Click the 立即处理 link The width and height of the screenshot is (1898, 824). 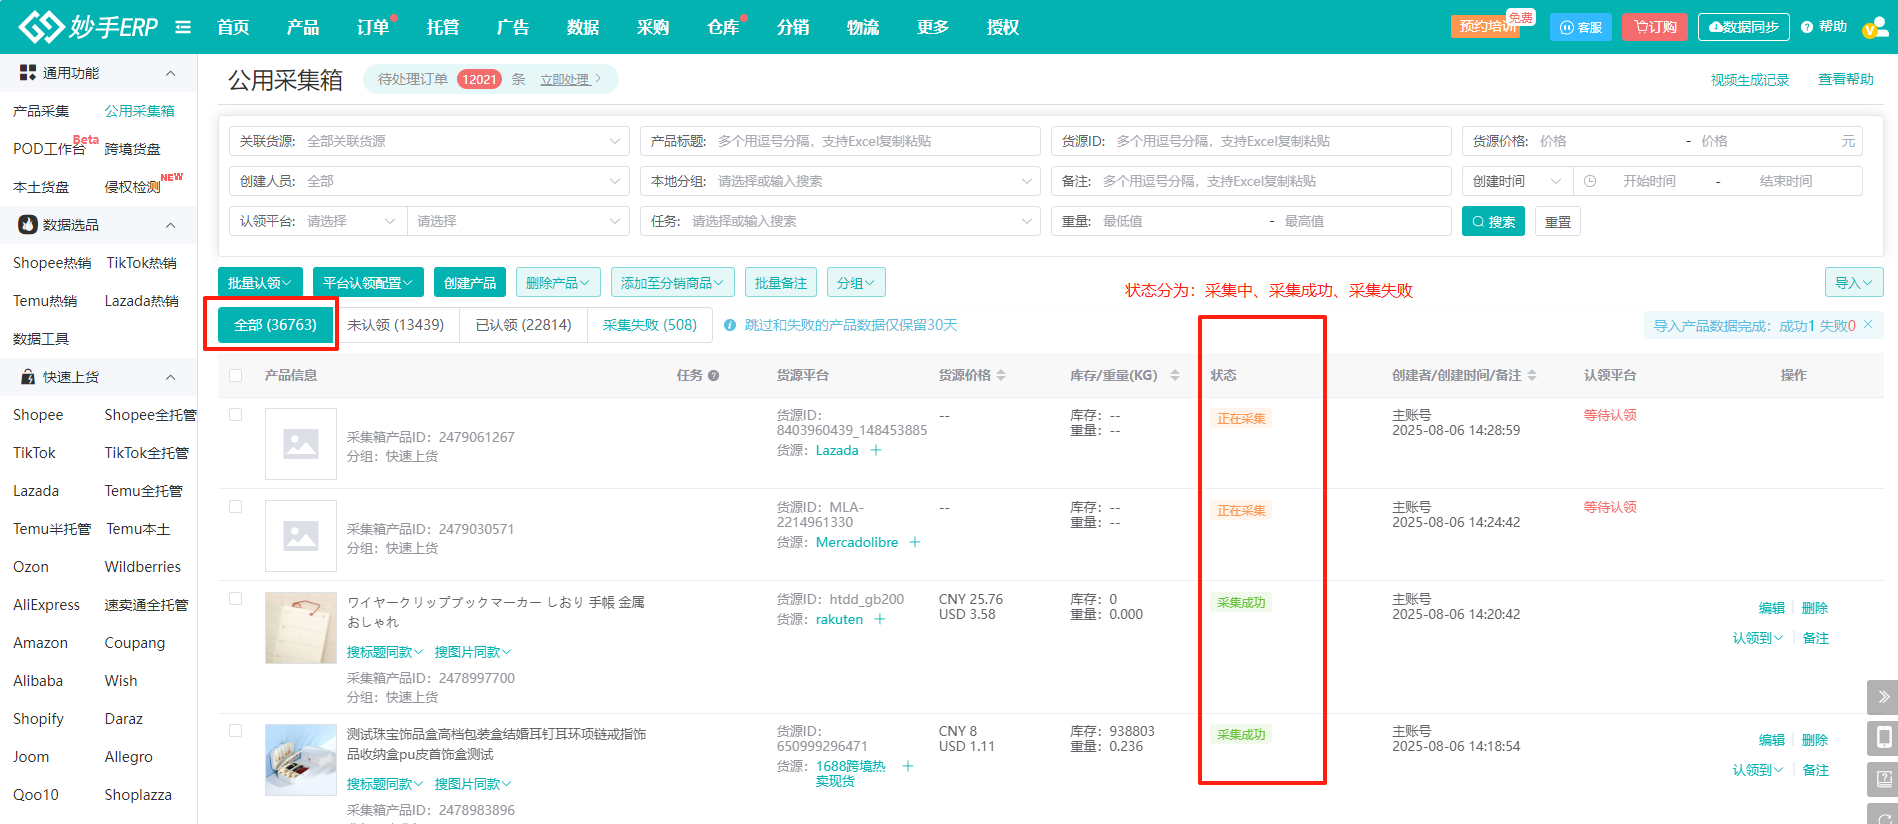565,79
